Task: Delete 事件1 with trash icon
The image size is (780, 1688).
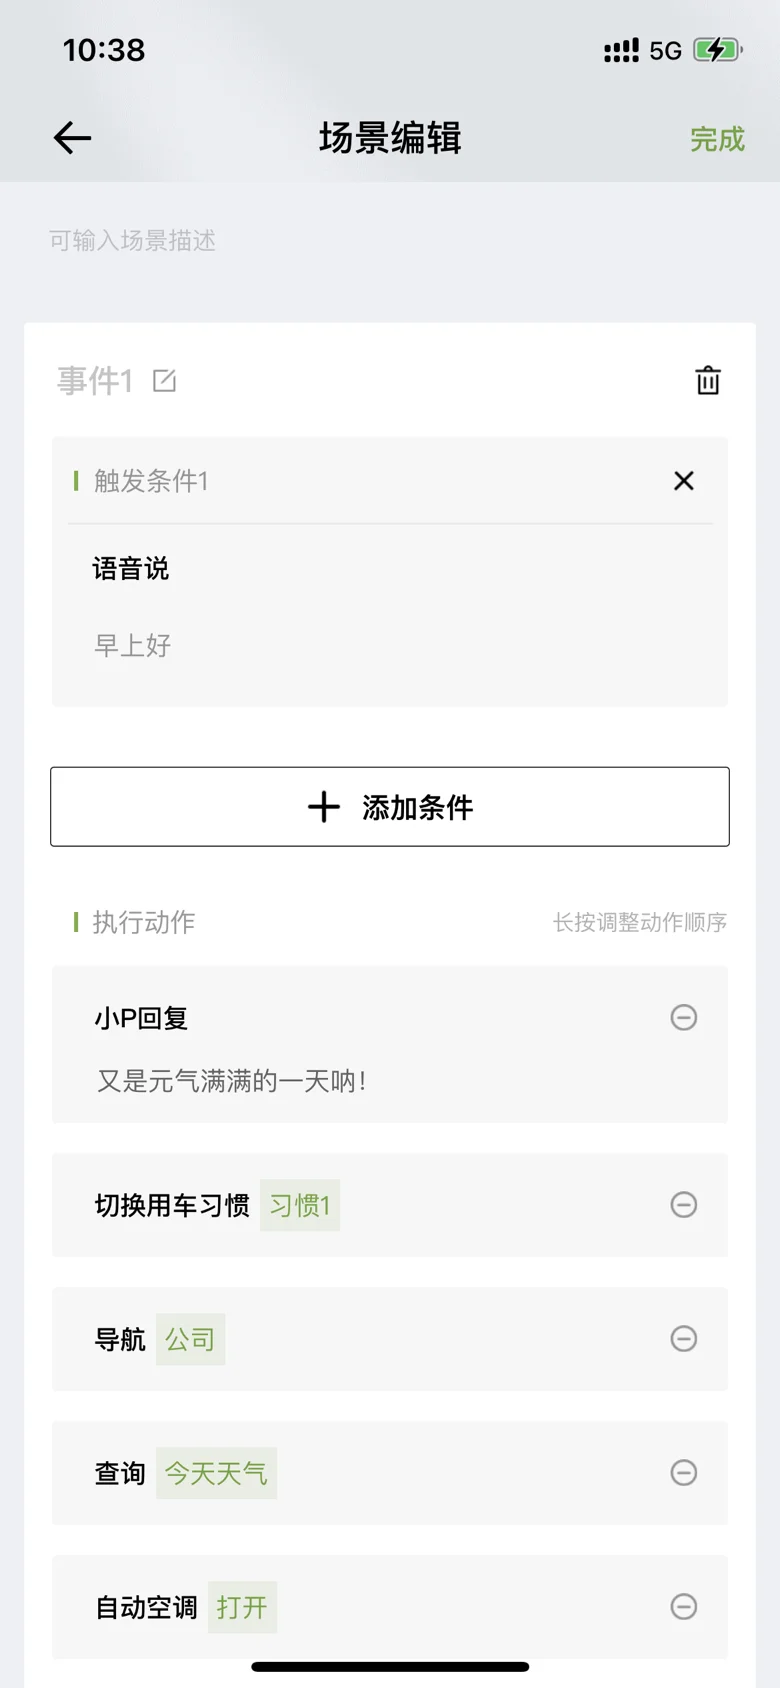Action: tap(708, 380)
